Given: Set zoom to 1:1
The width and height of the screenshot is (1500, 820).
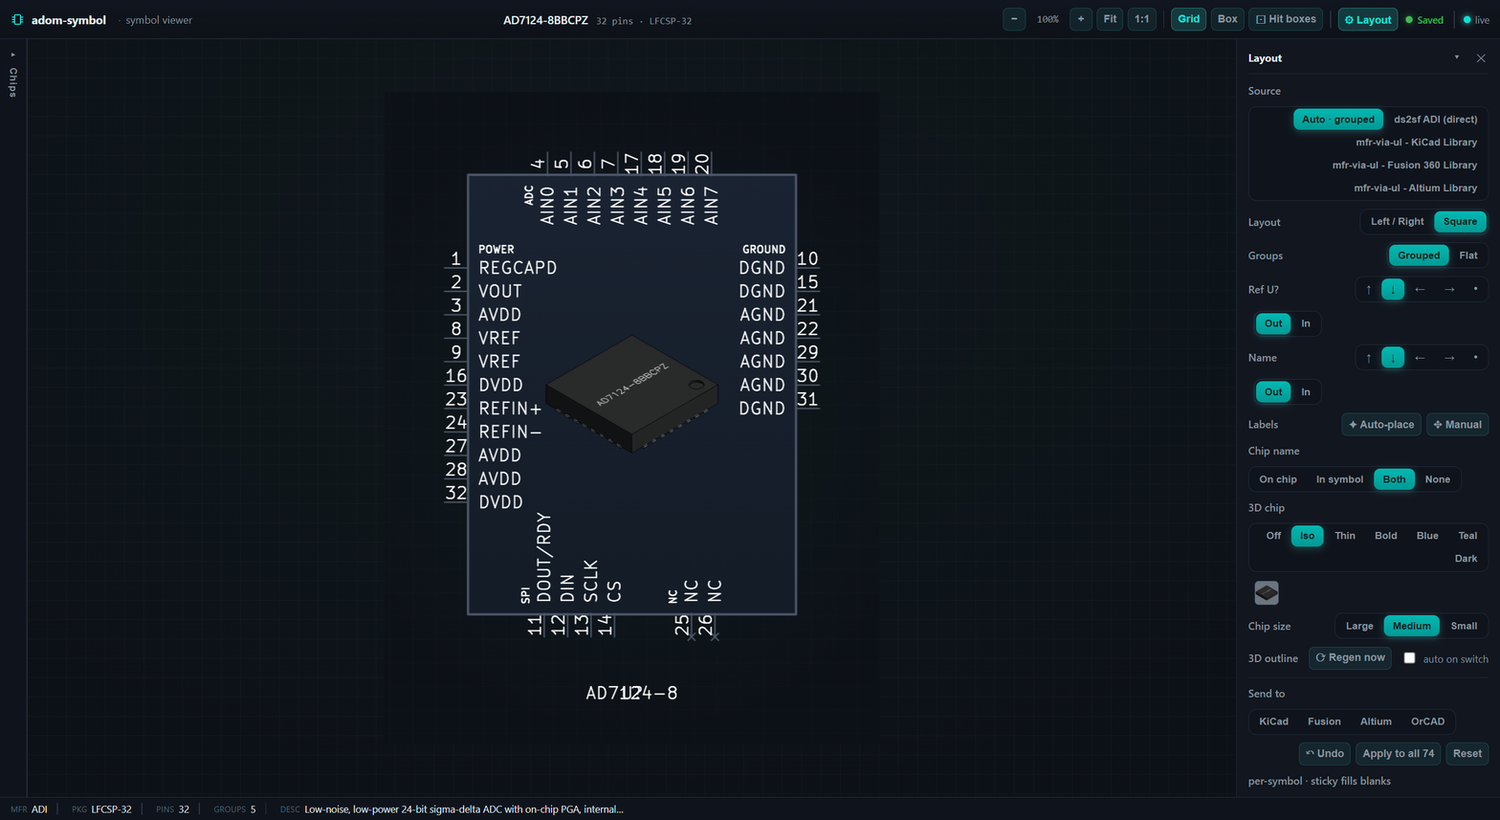Looking at the screenshot, I should (1142, 19).
